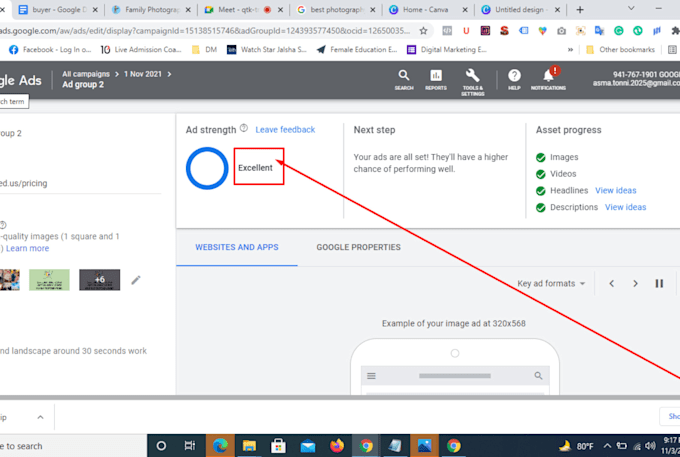Screen dimensions: 680x457
Task: Click the Leave feedback link
Action: (285, 130)
